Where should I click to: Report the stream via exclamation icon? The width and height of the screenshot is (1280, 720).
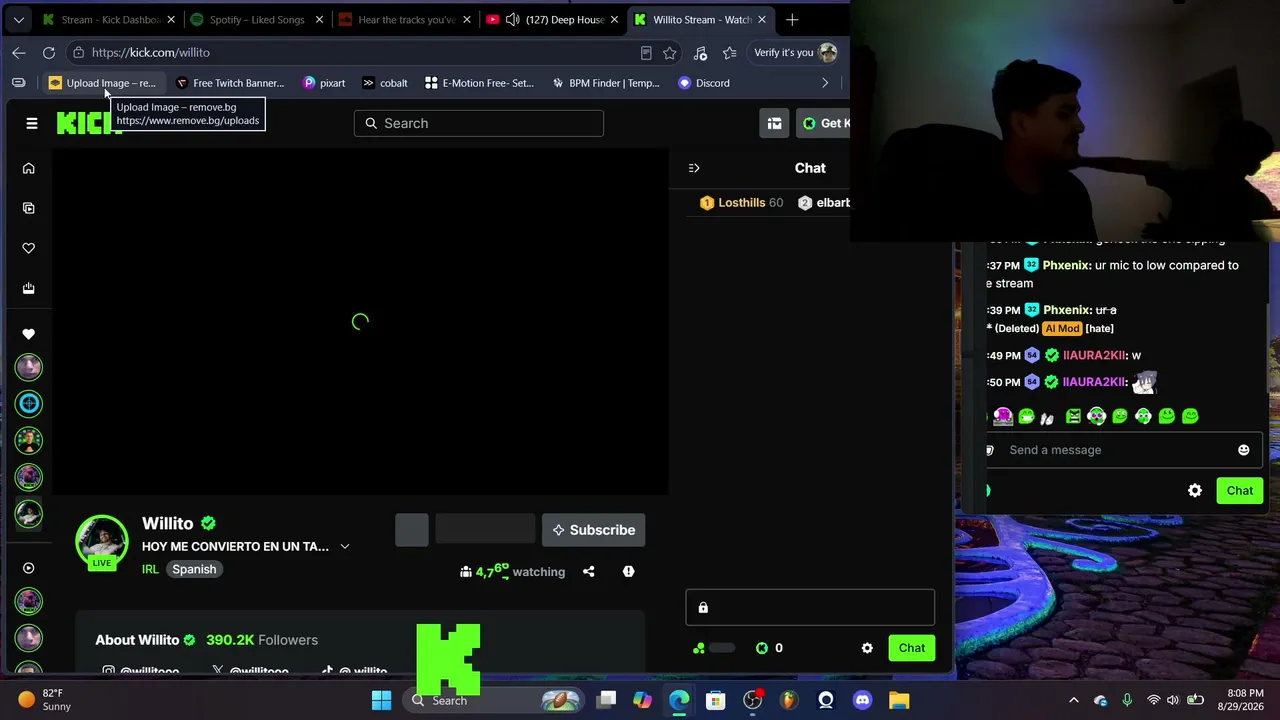coord(628,571)
